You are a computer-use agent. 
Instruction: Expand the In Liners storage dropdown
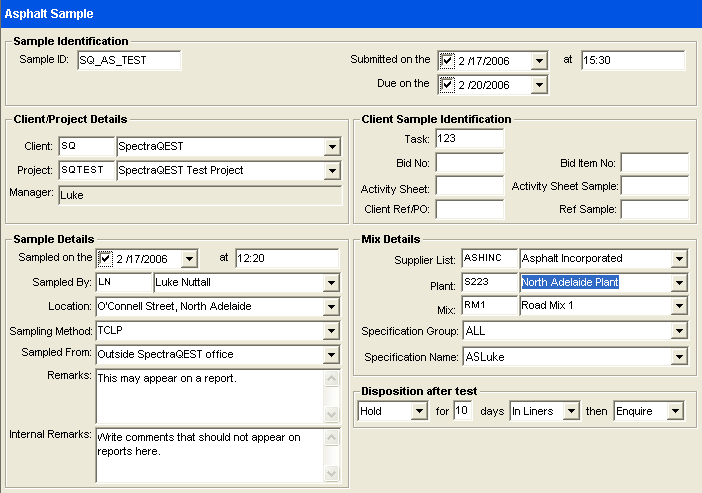(x=571, y=411)
